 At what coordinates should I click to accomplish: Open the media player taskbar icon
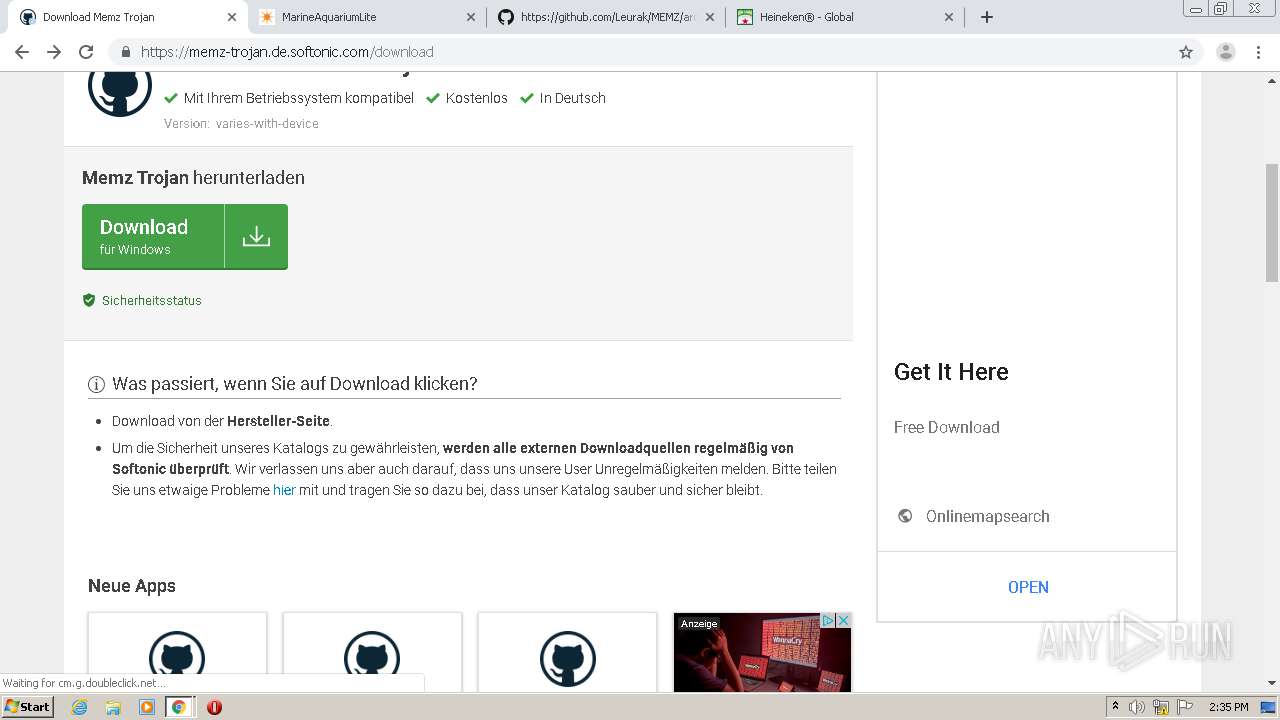click(146, 707)
